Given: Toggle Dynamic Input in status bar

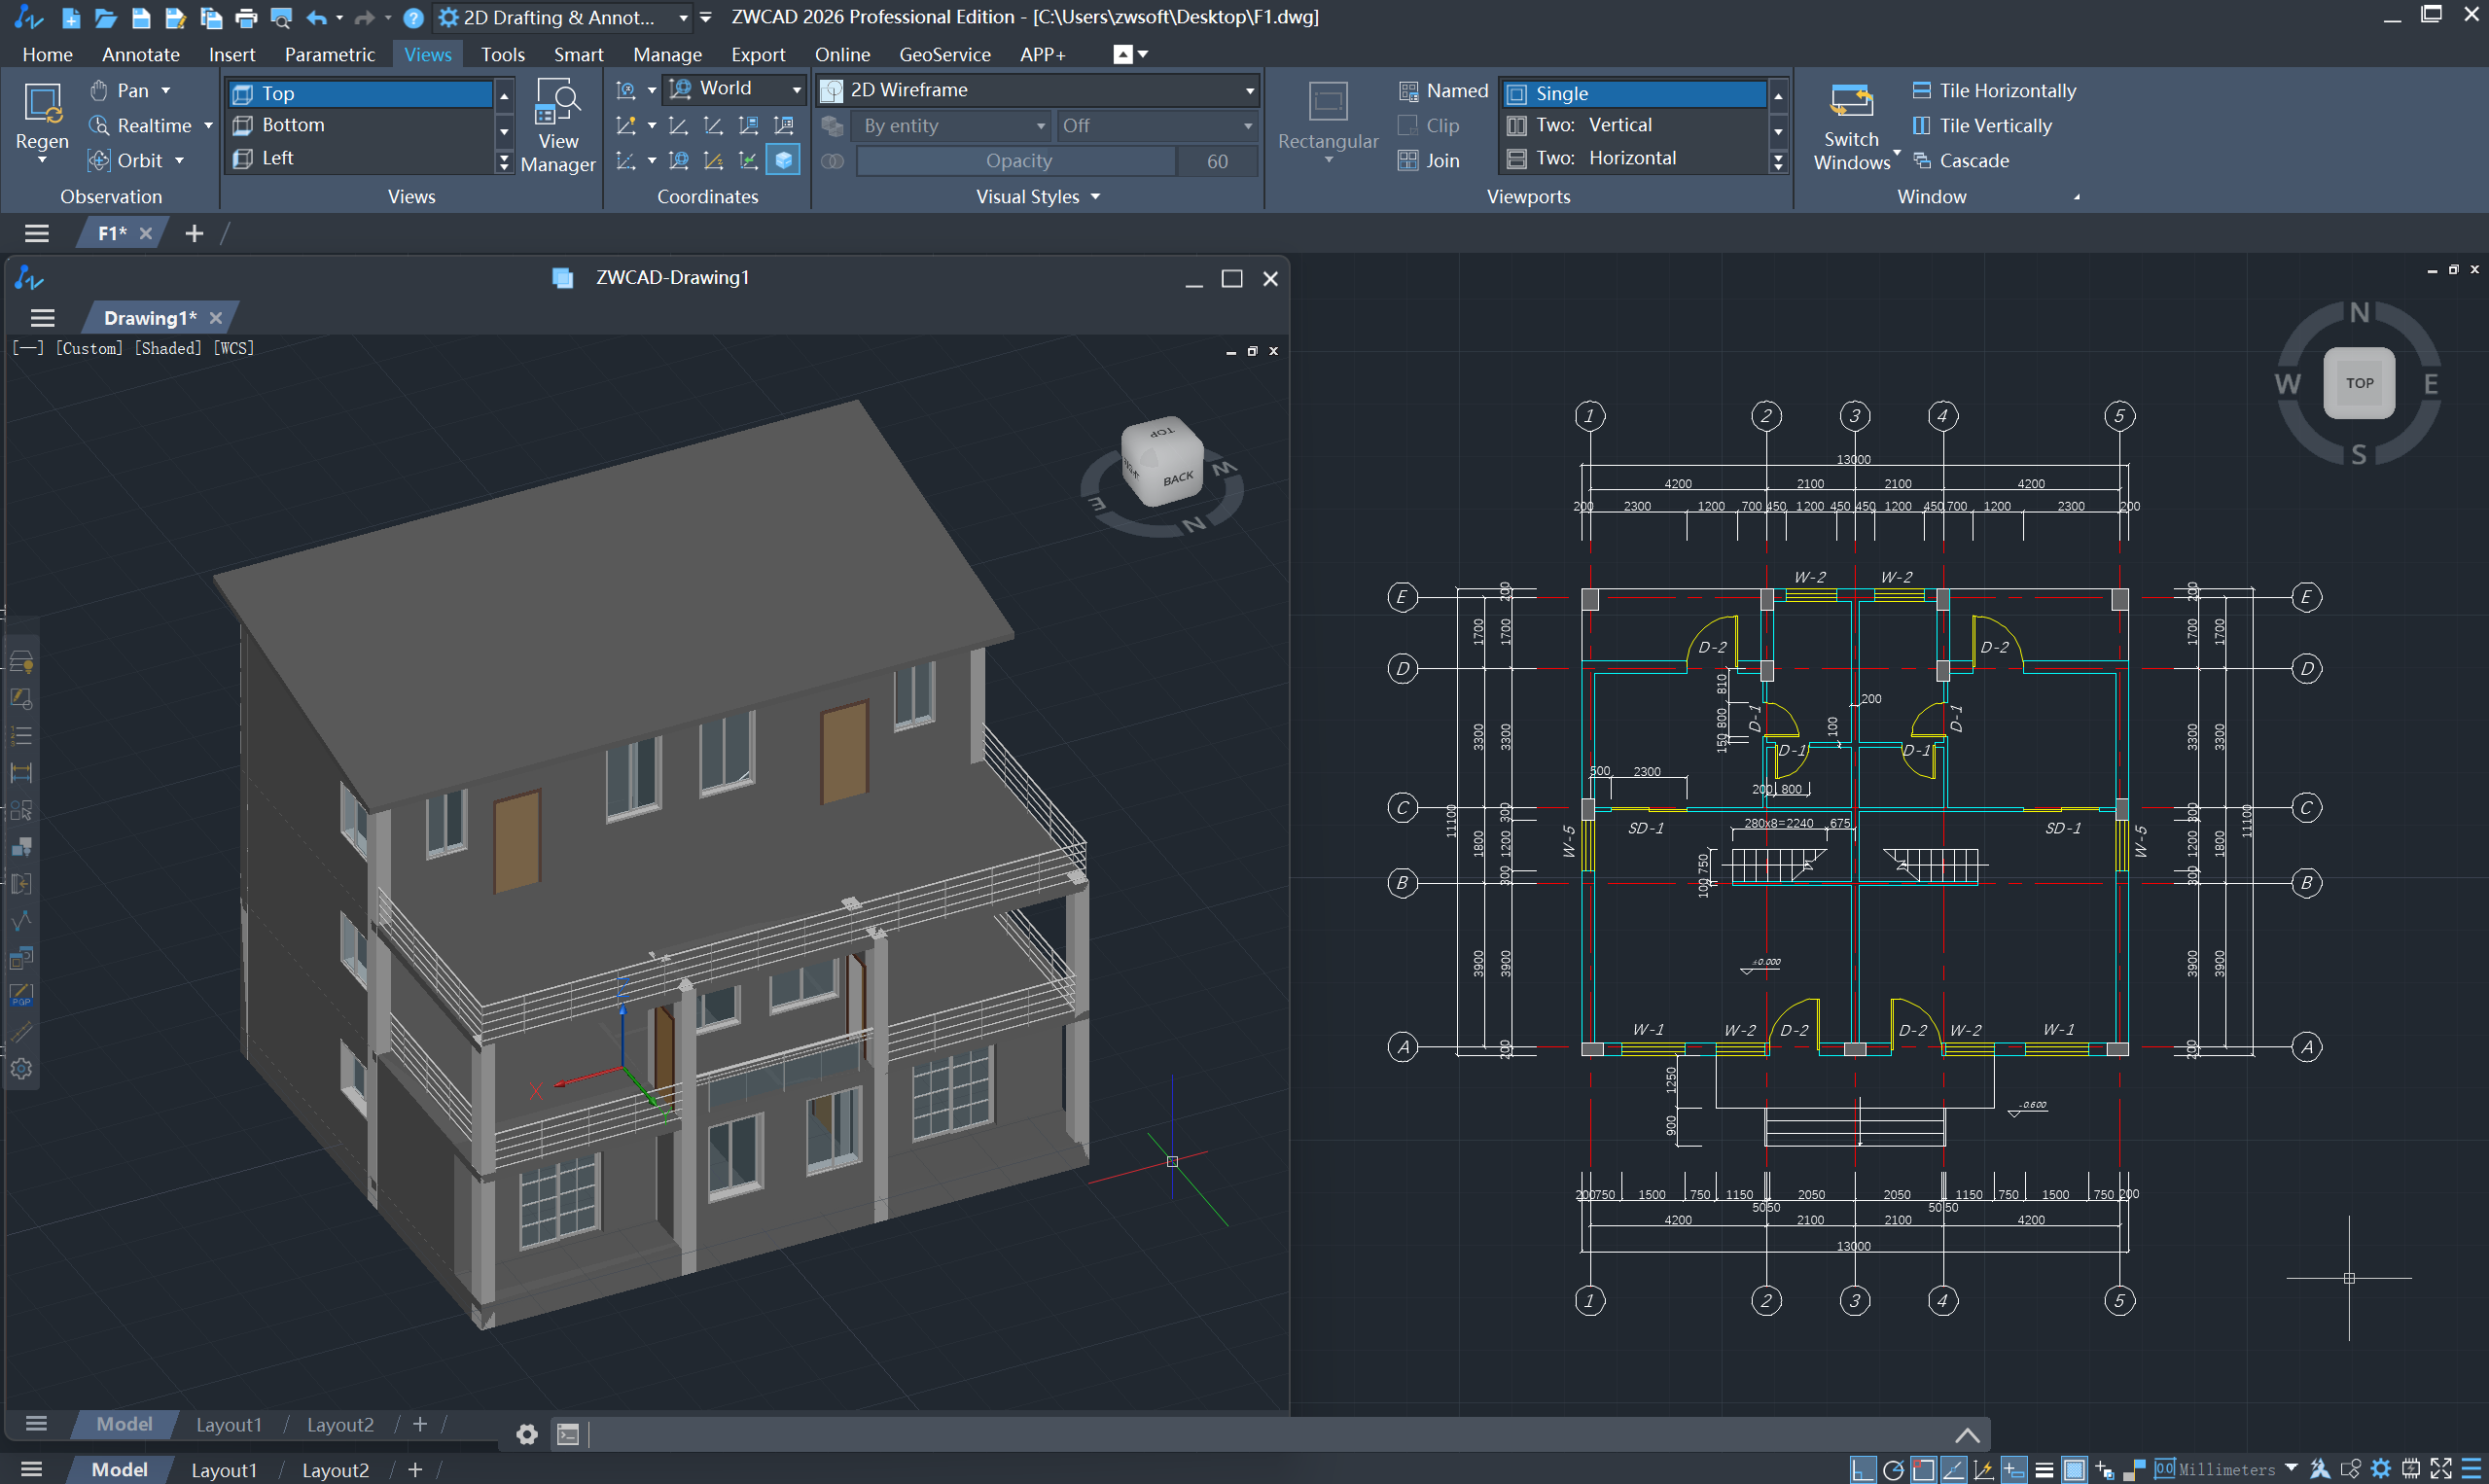Looking at the screenshot, I should coord(2014,1469).
